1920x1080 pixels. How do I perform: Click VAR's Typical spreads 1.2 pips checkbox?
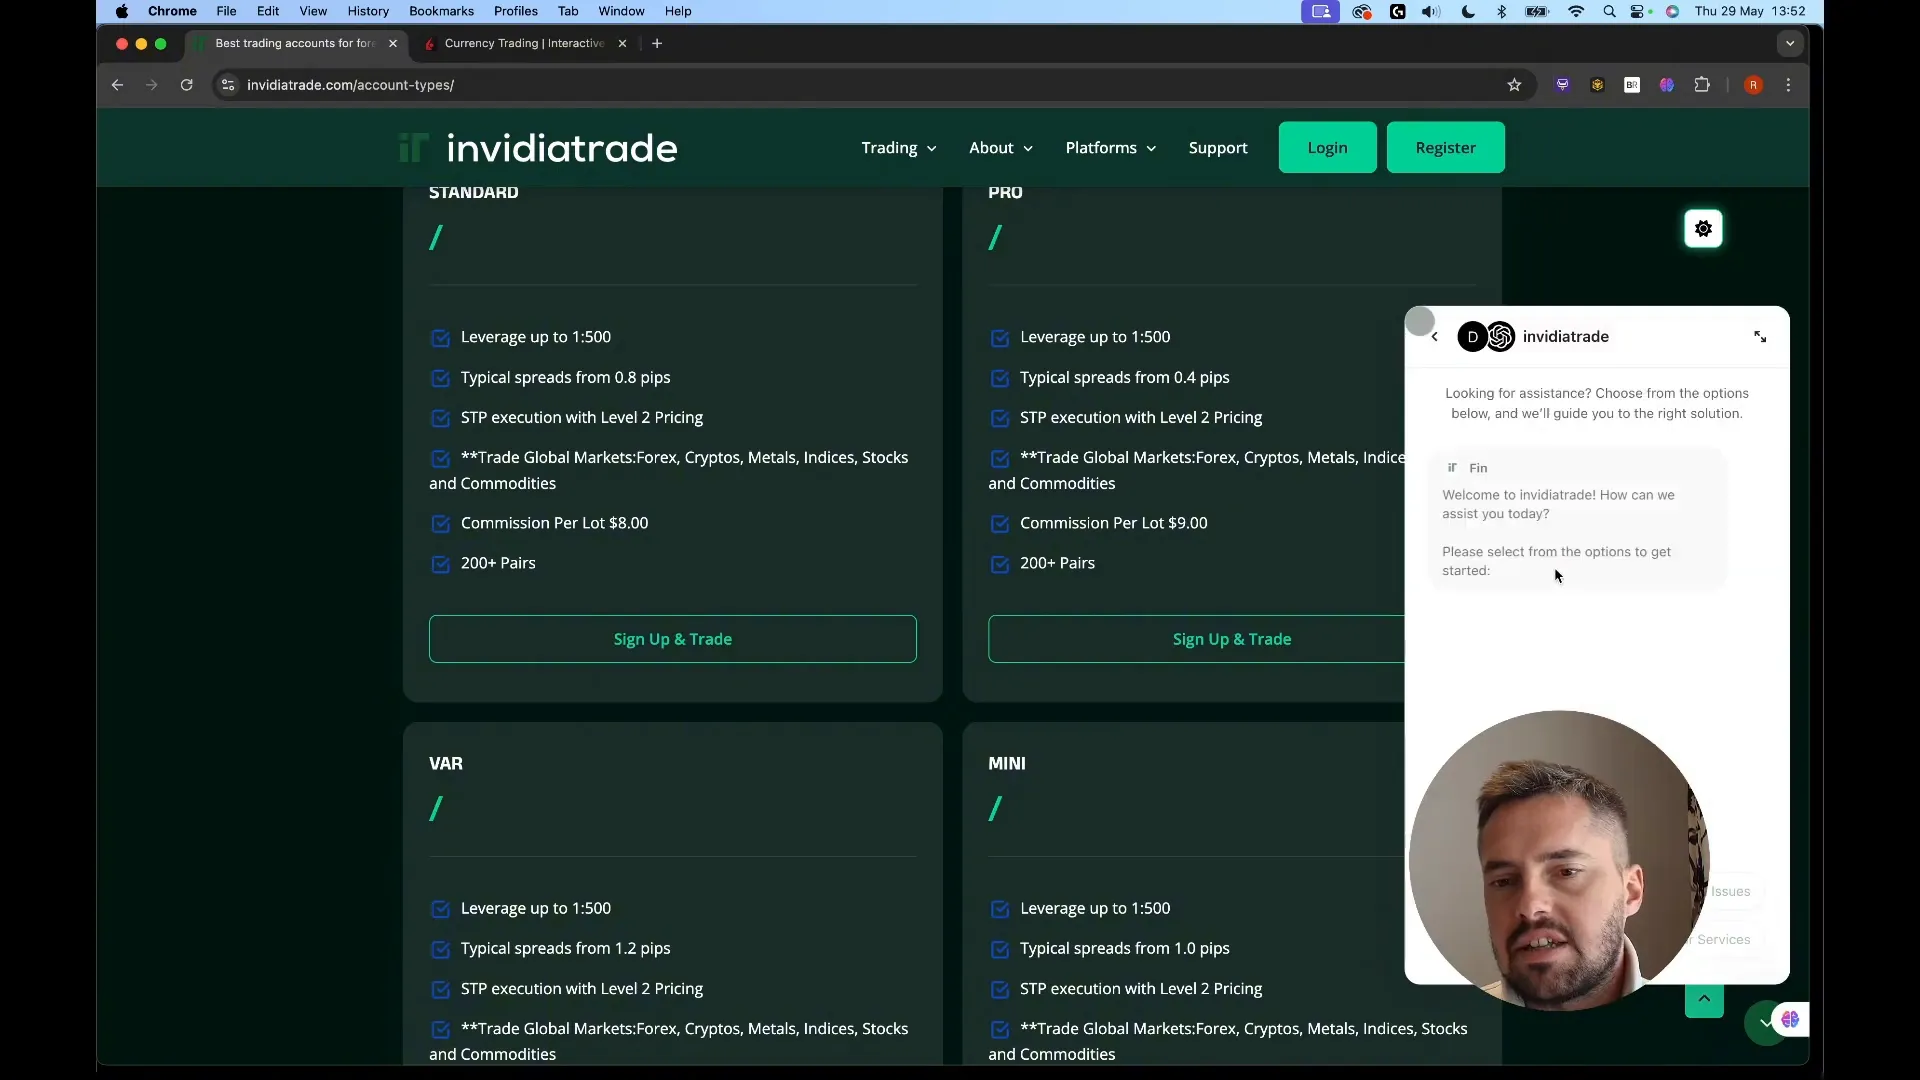tap(440, 949)
